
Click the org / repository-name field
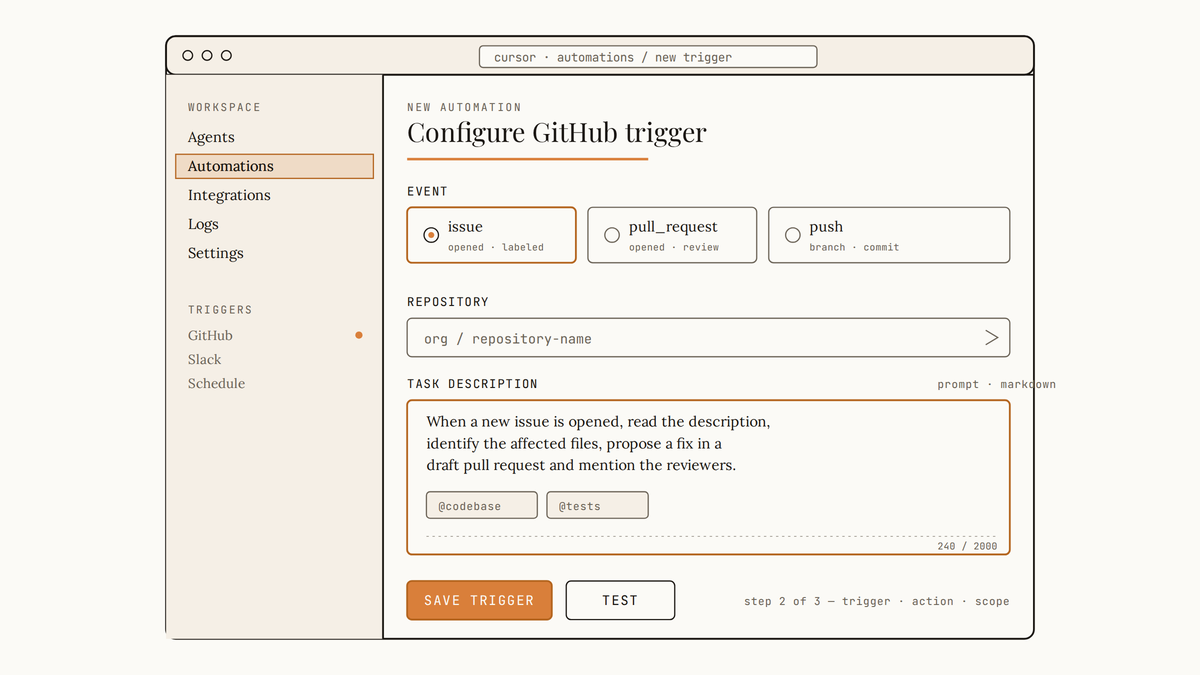coord(708,338)
